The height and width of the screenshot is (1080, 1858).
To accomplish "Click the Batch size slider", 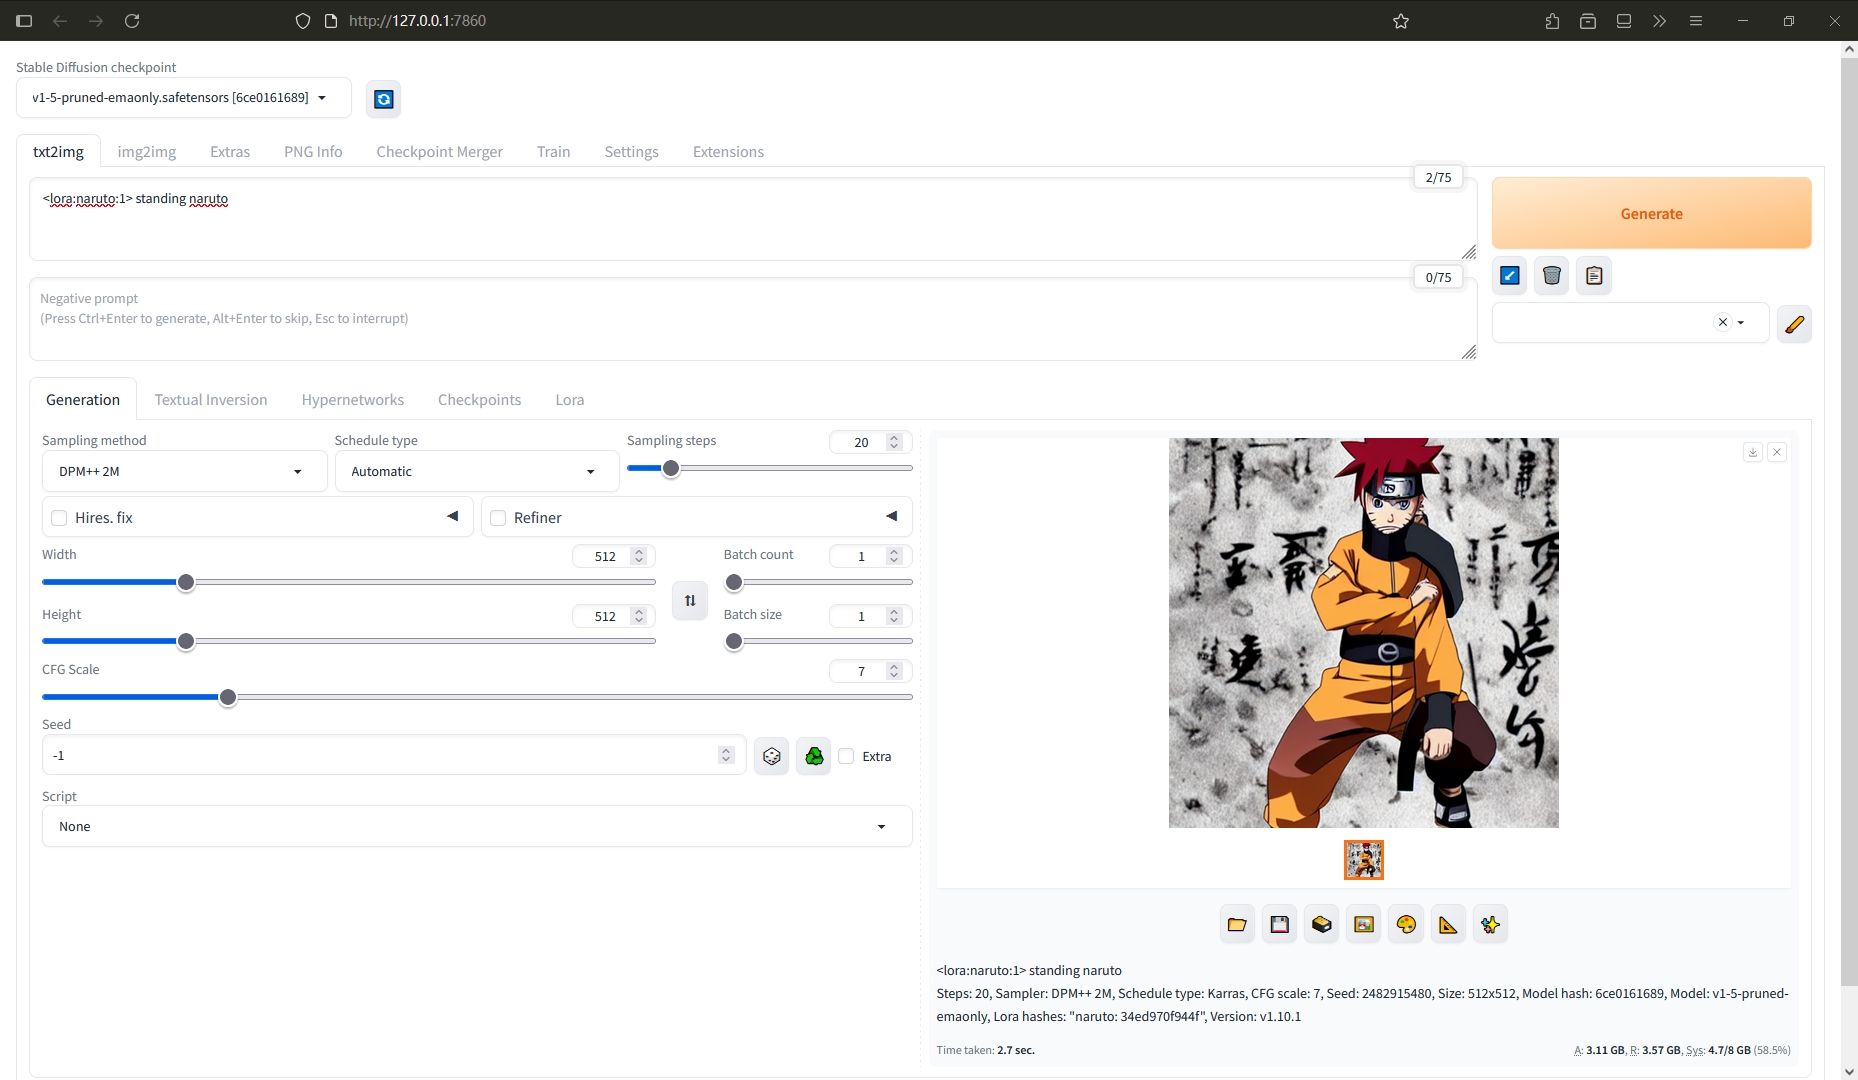I will [818, 641].
